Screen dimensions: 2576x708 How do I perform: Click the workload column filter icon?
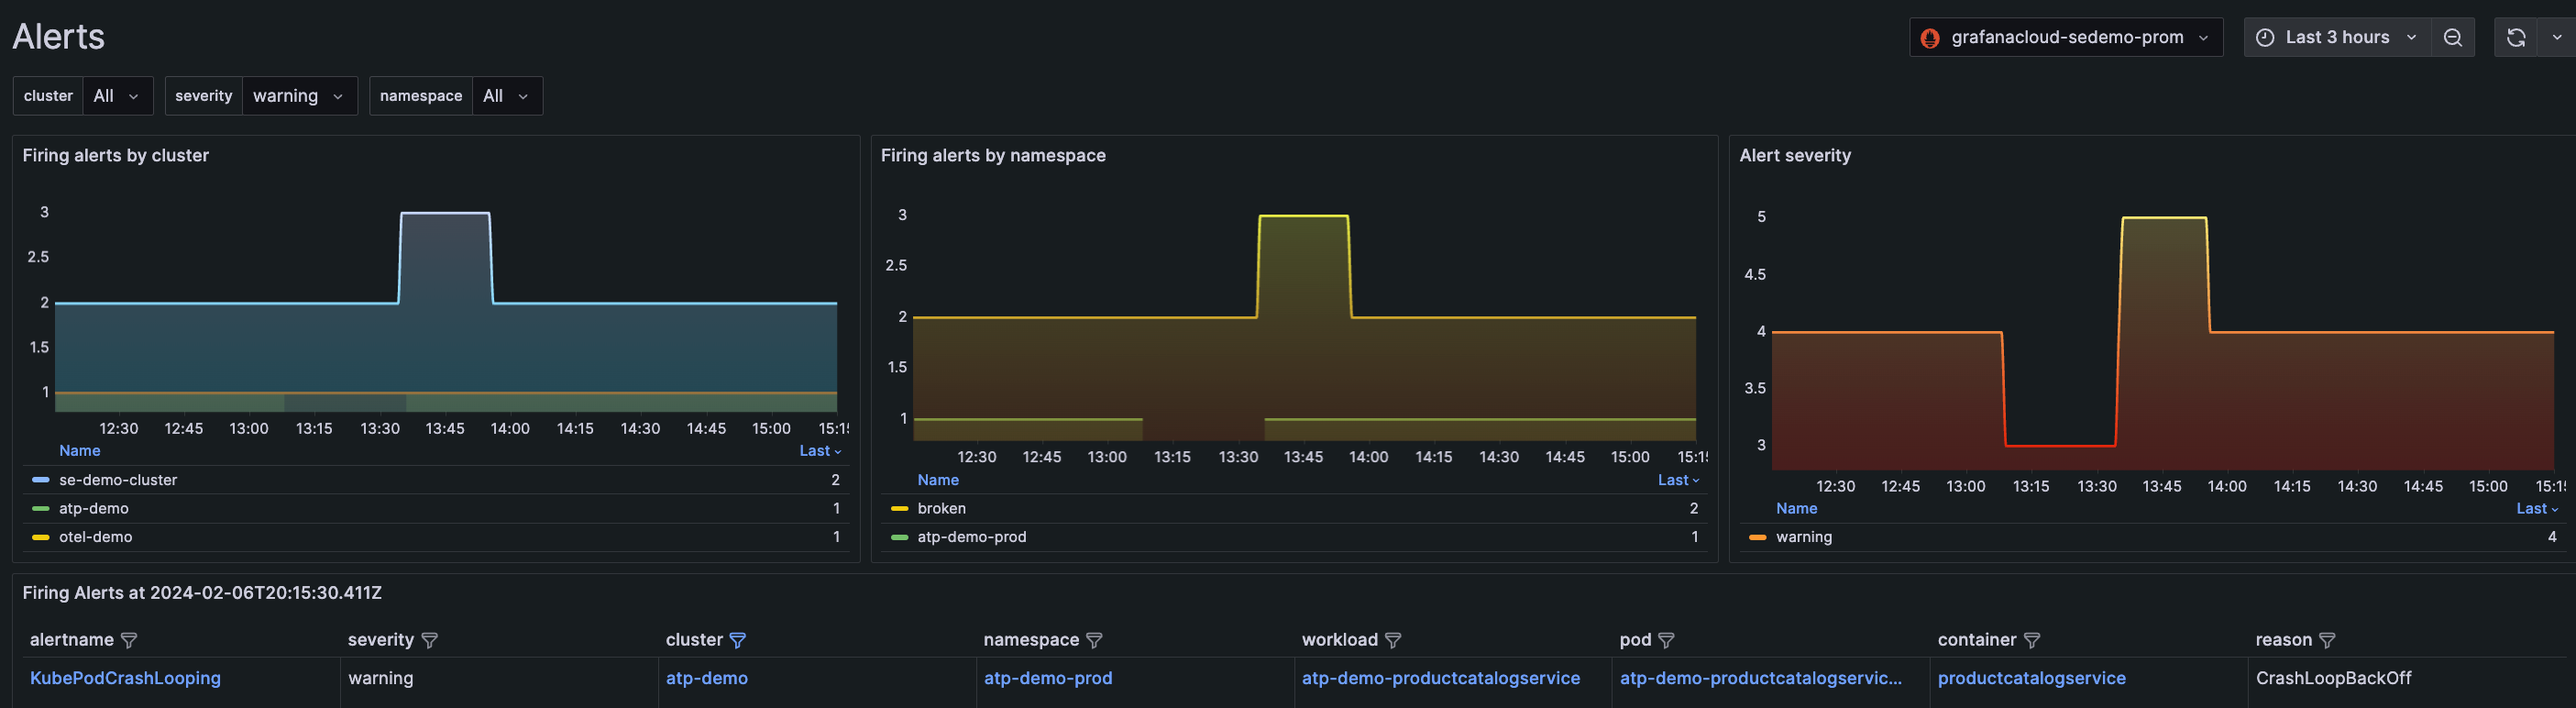[x=1393, y=640]
